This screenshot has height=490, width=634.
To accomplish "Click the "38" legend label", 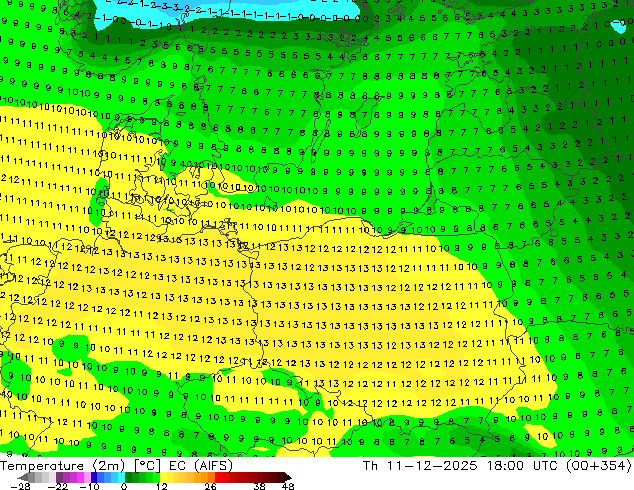I will (x=260, y=486).
